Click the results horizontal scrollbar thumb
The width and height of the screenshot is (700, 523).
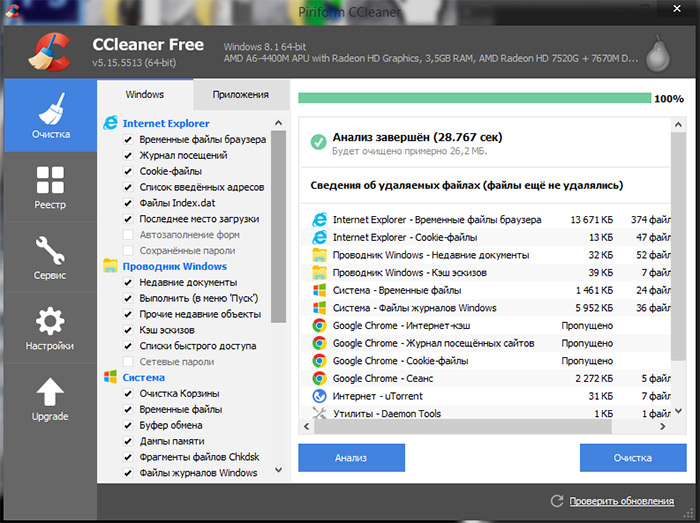[463, 426]
